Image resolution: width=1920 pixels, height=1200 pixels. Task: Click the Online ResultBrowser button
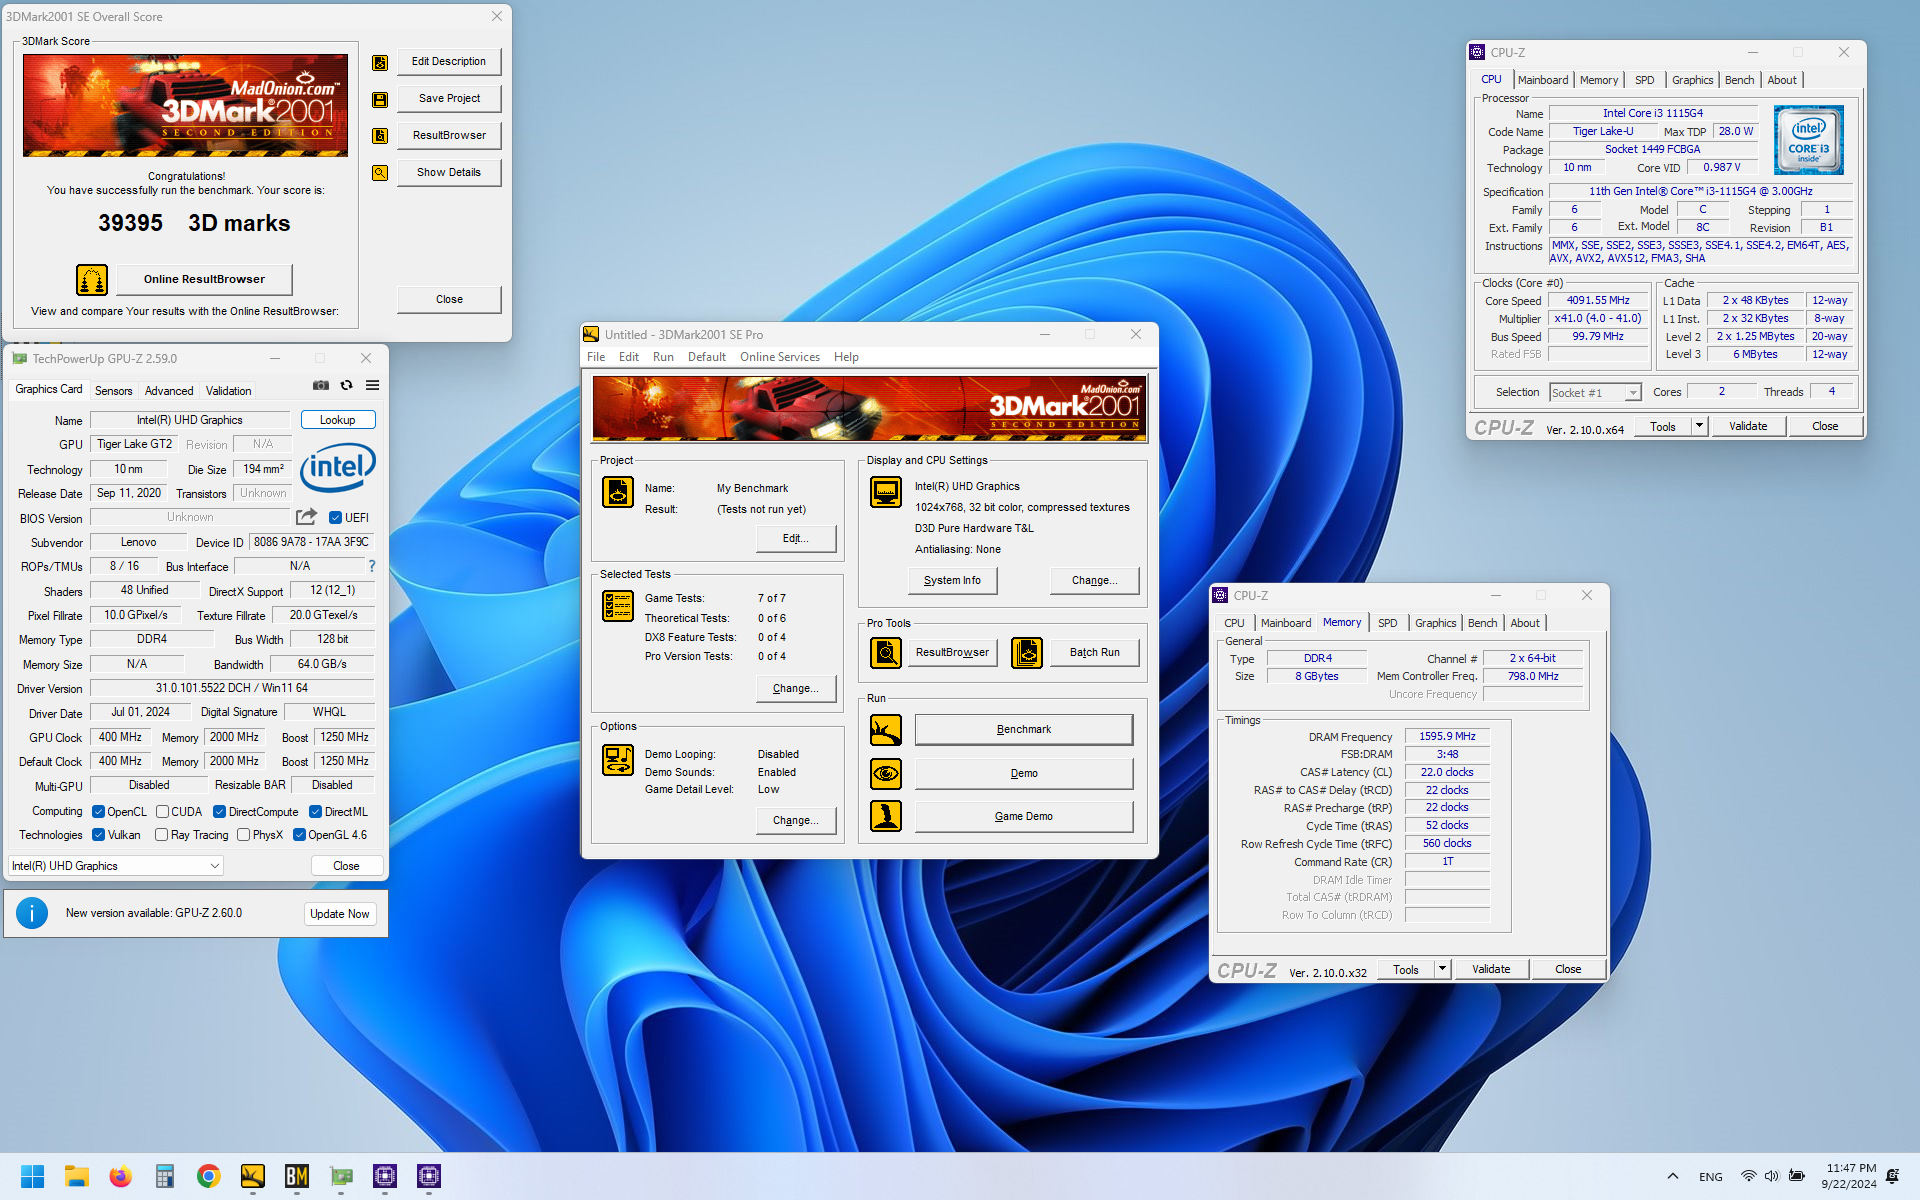204,280
